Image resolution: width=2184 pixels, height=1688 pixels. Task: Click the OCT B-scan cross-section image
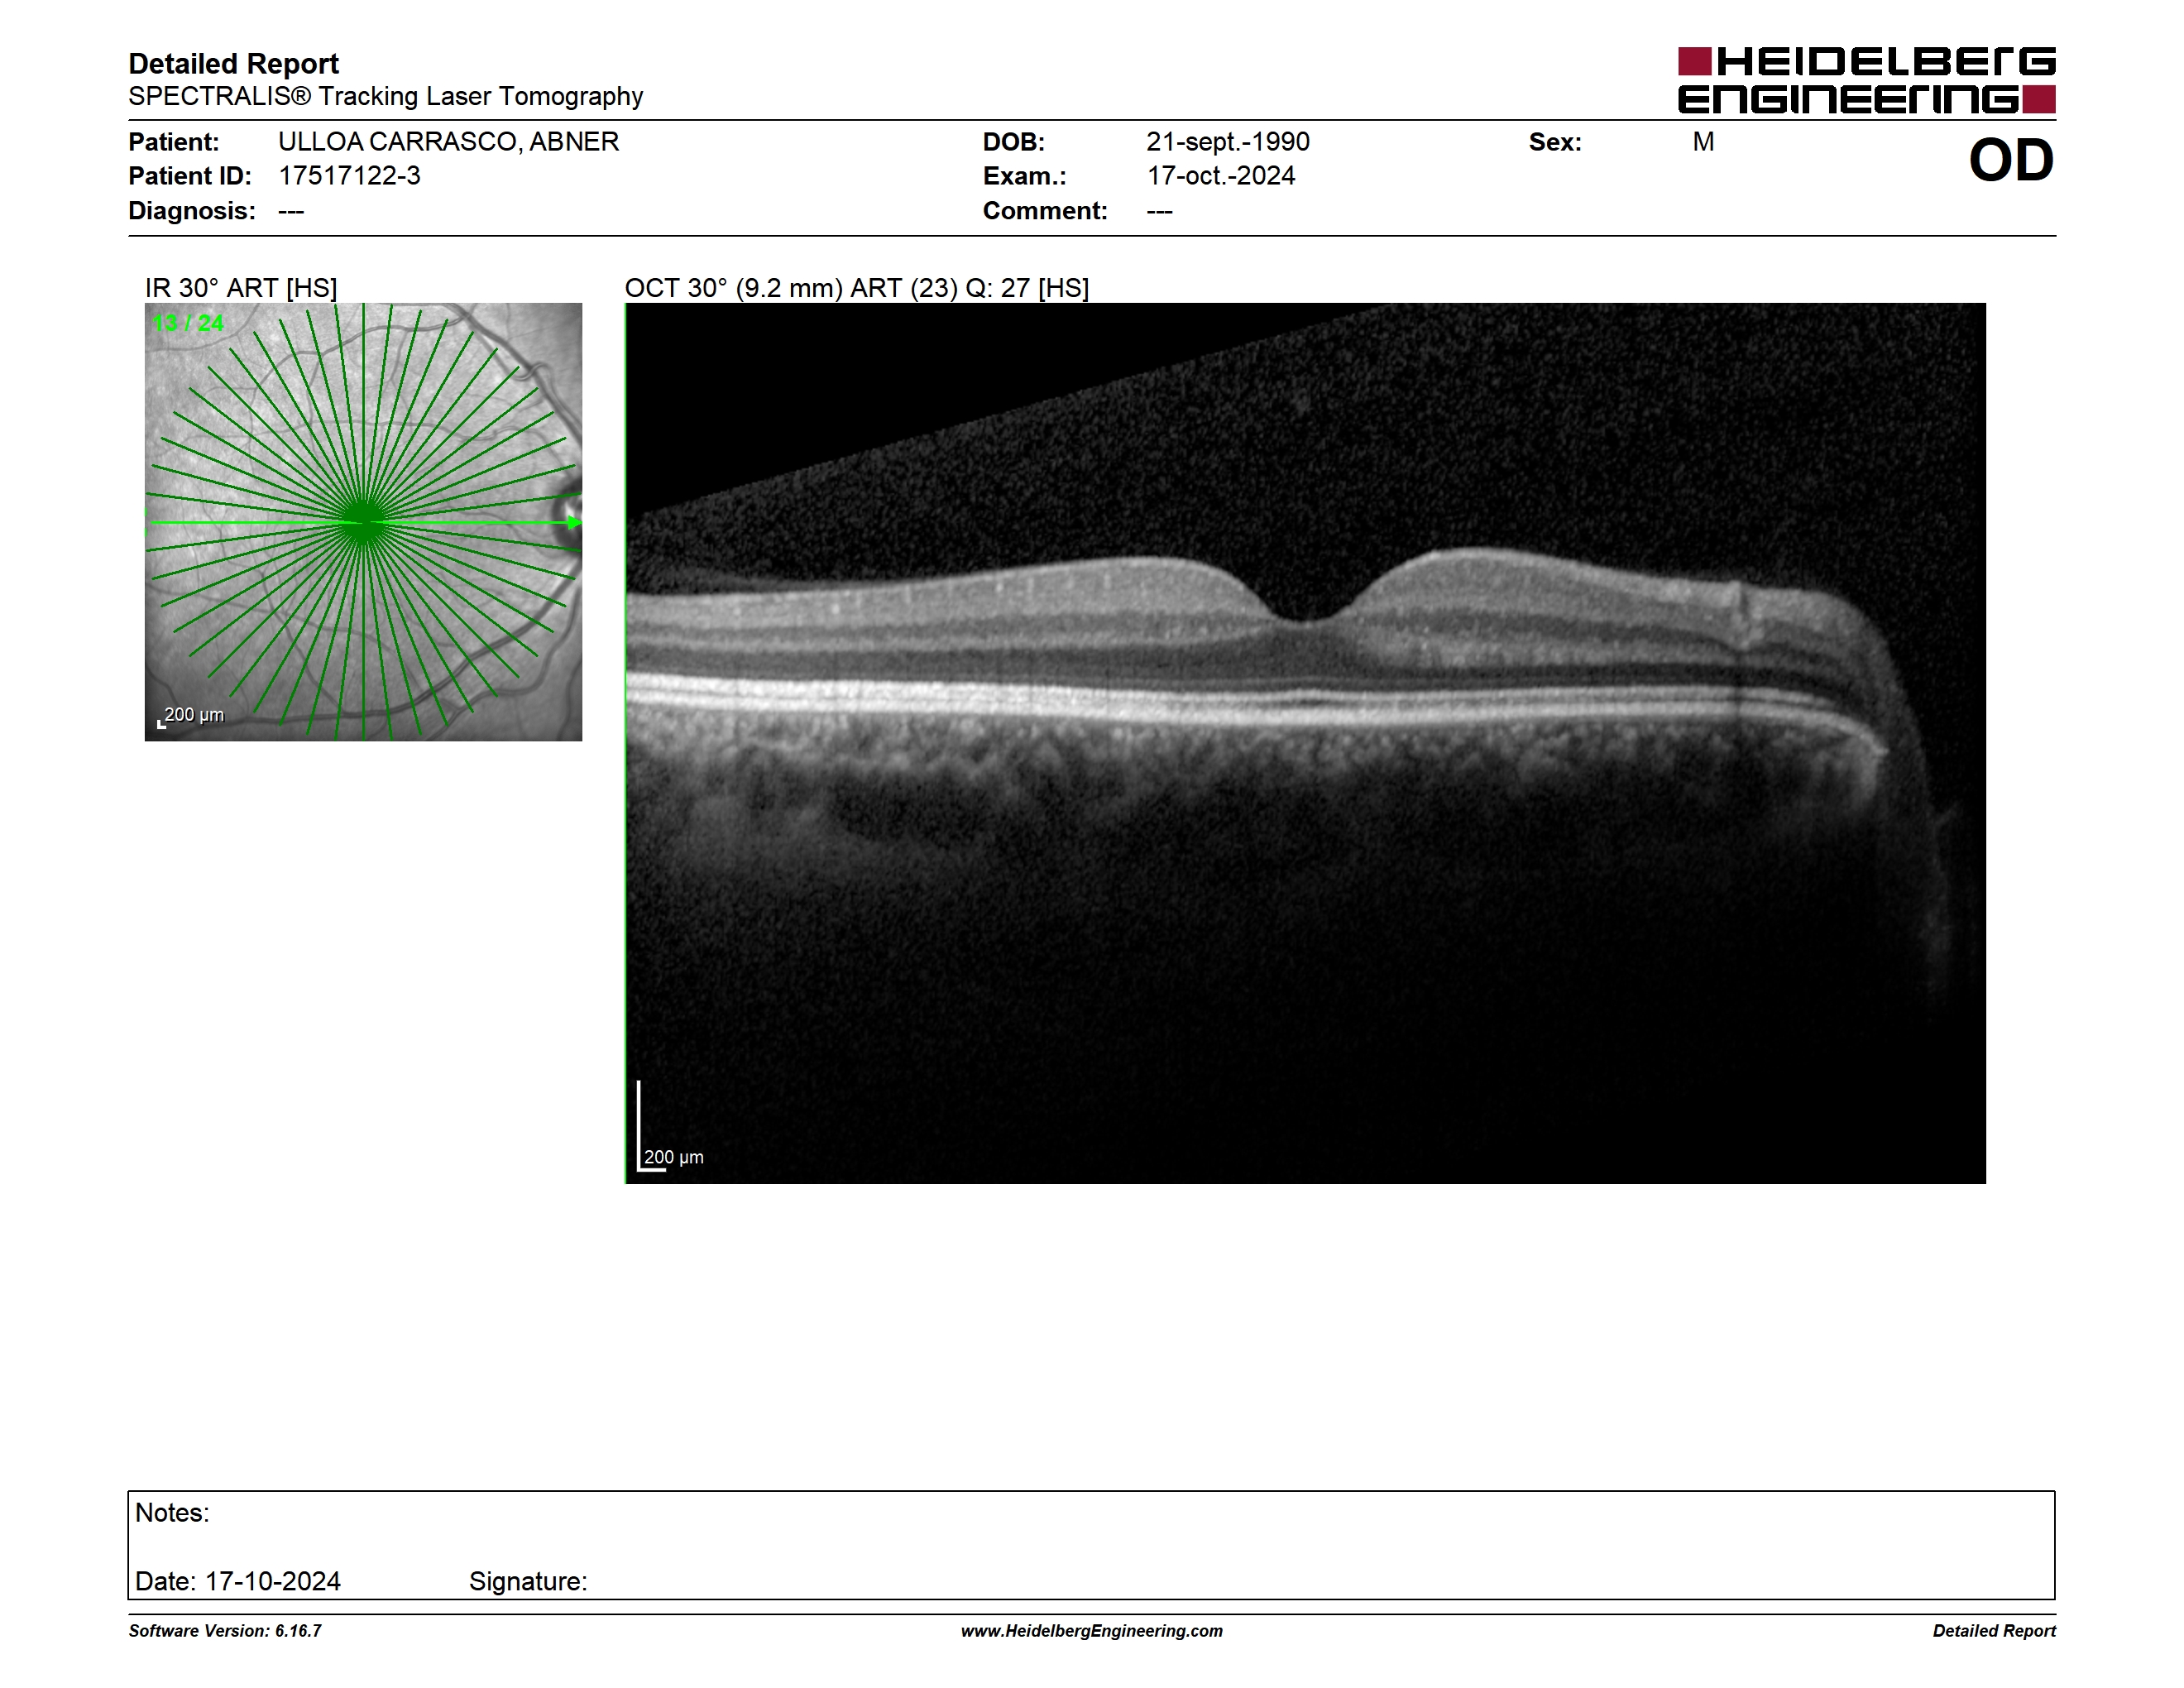pyautogui.click(x=1305, y=743)
